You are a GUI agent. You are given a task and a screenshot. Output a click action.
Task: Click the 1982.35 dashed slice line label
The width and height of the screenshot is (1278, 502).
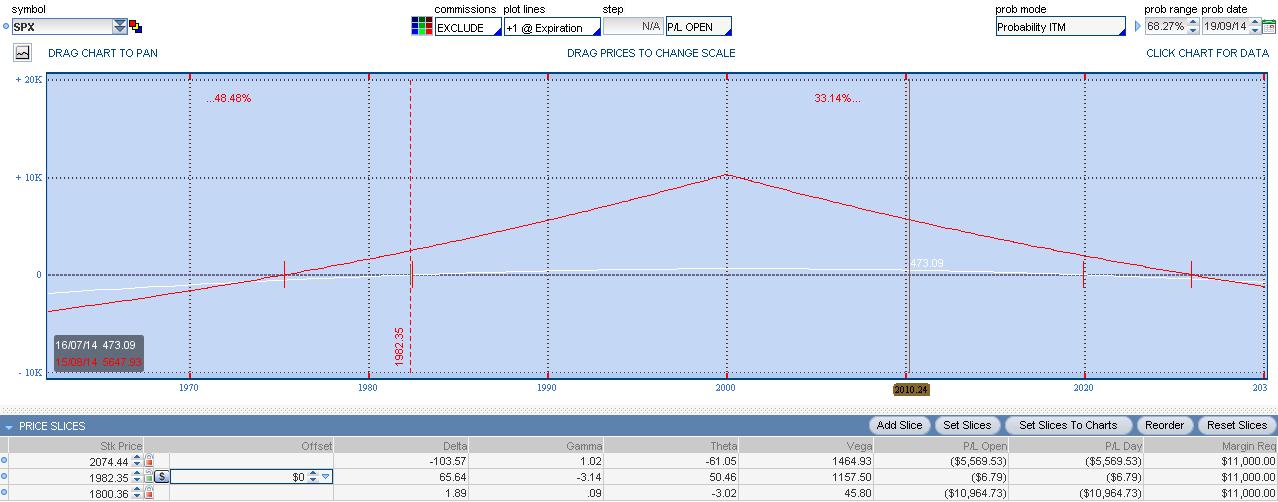(x=399, y=347)
